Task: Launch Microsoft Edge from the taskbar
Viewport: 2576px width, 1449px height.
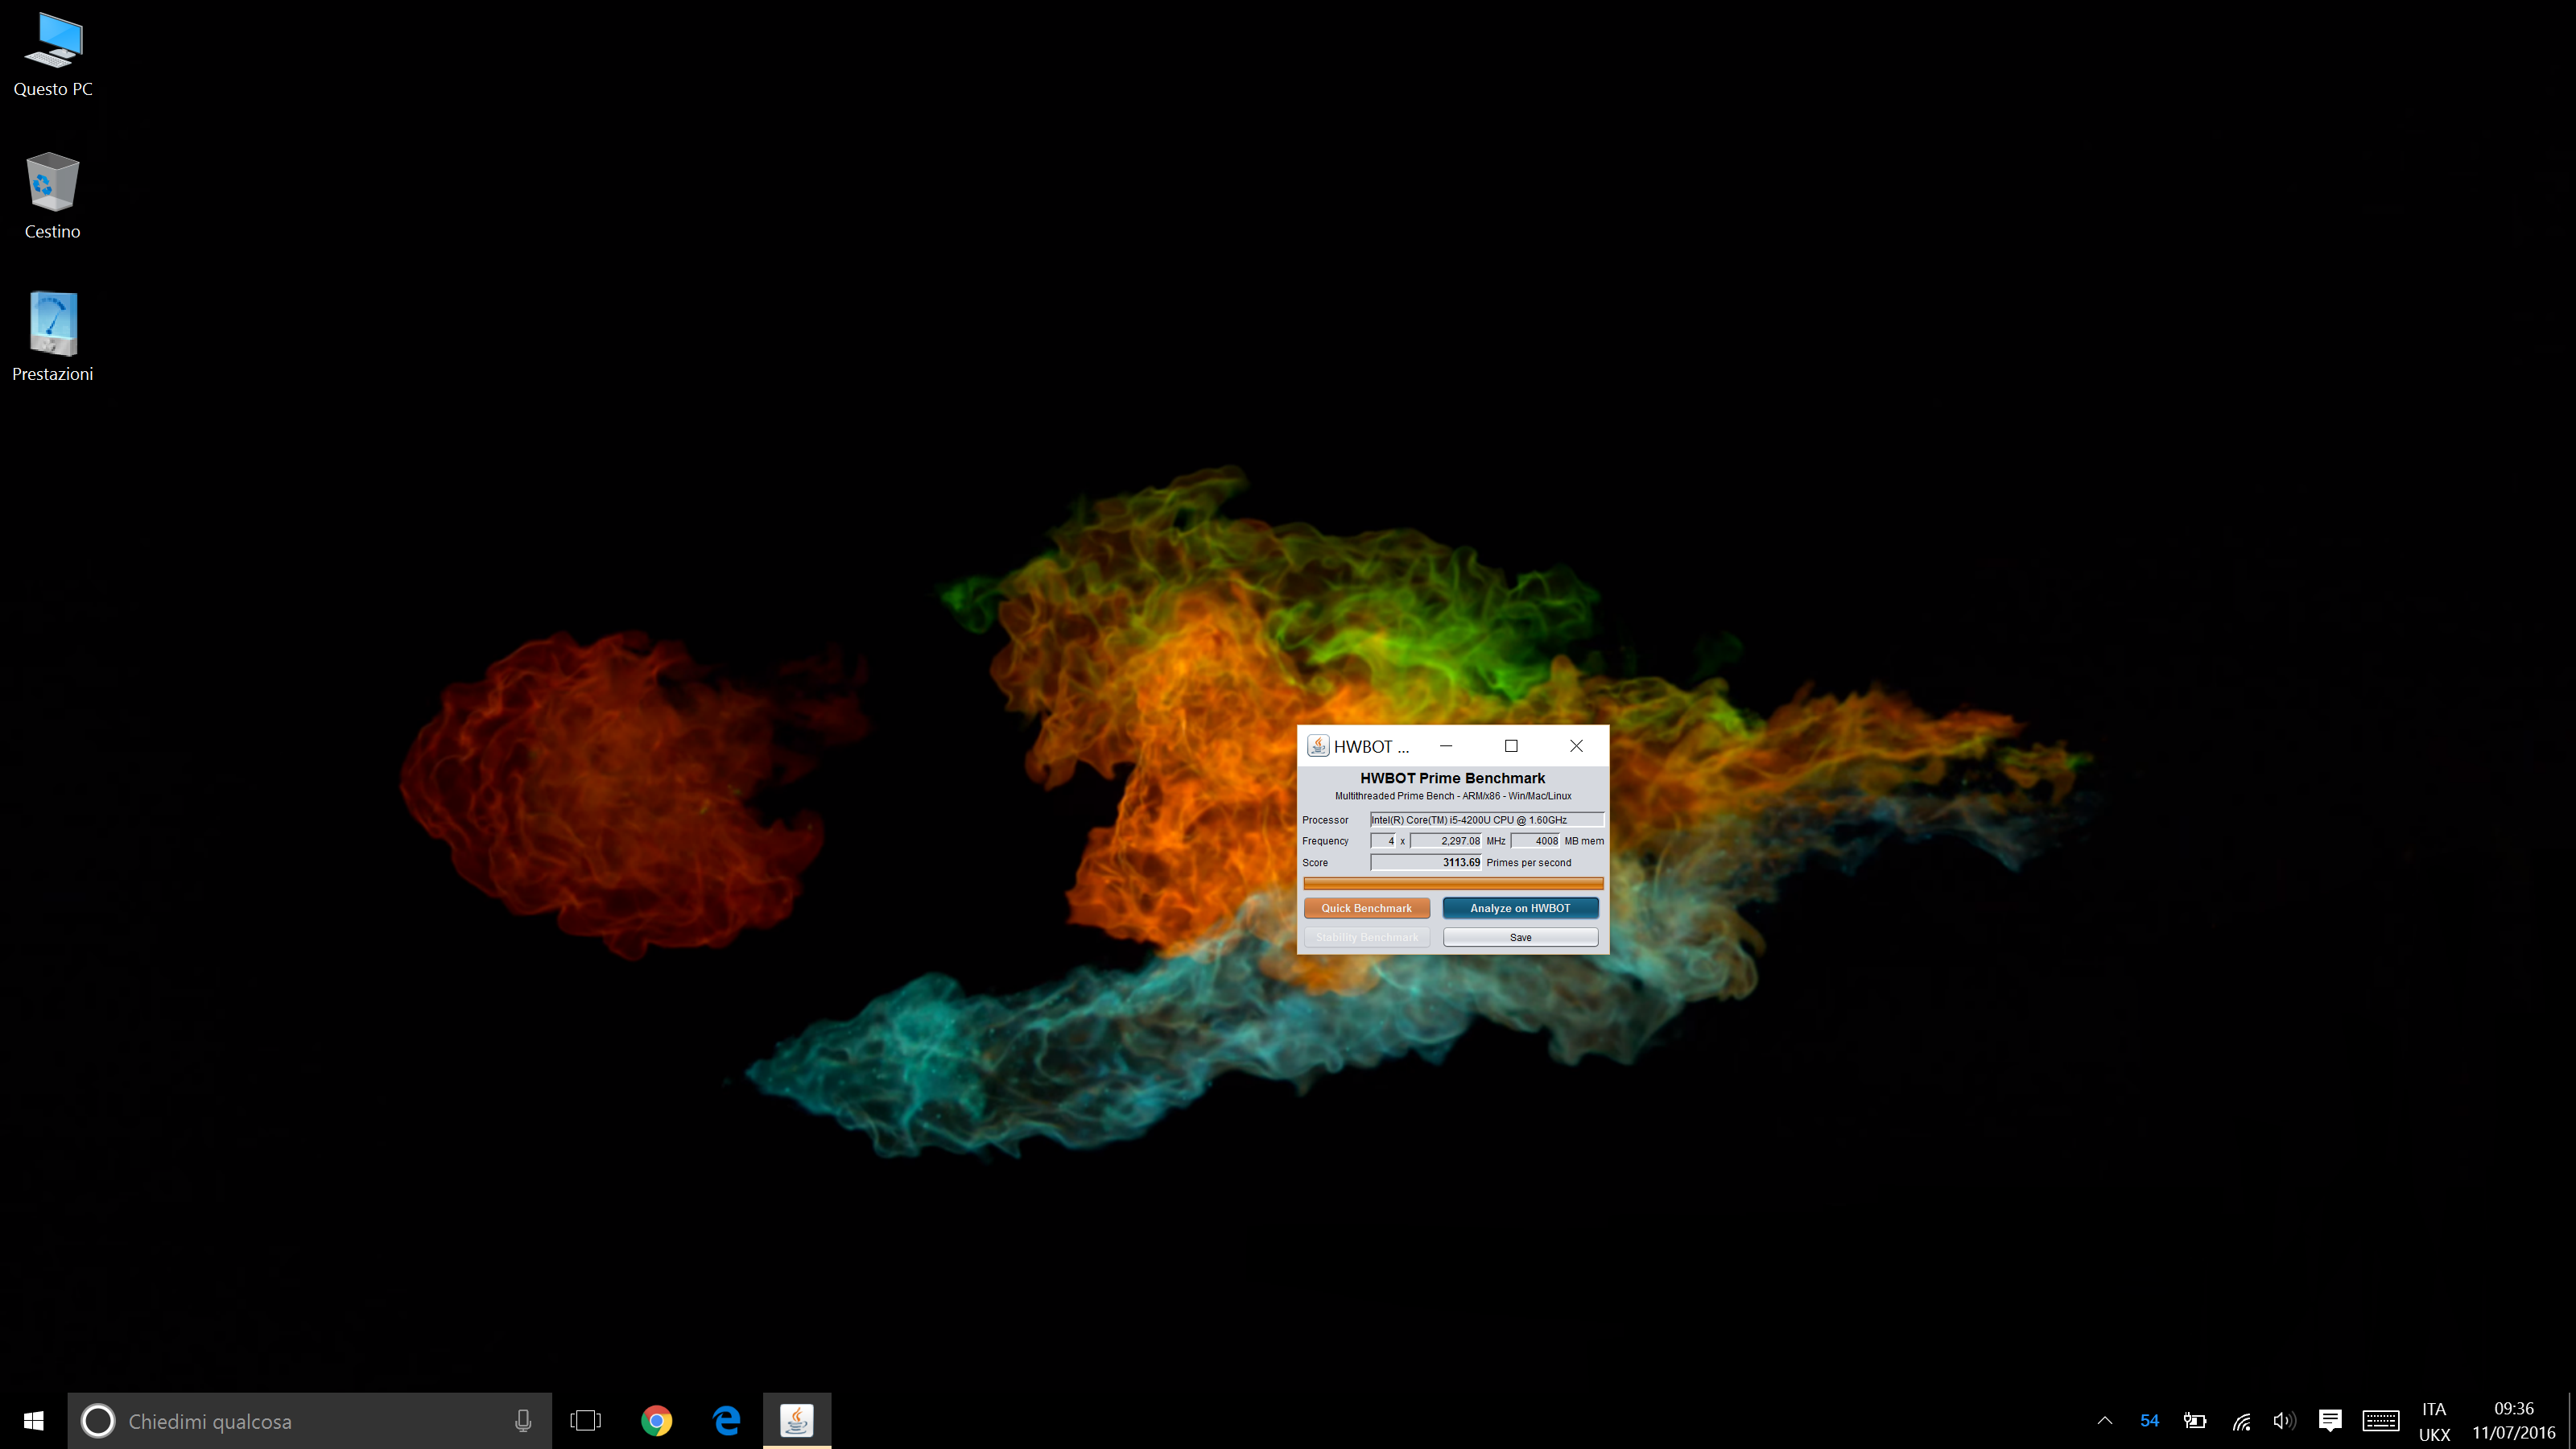Action: (x=727, y=1420)
